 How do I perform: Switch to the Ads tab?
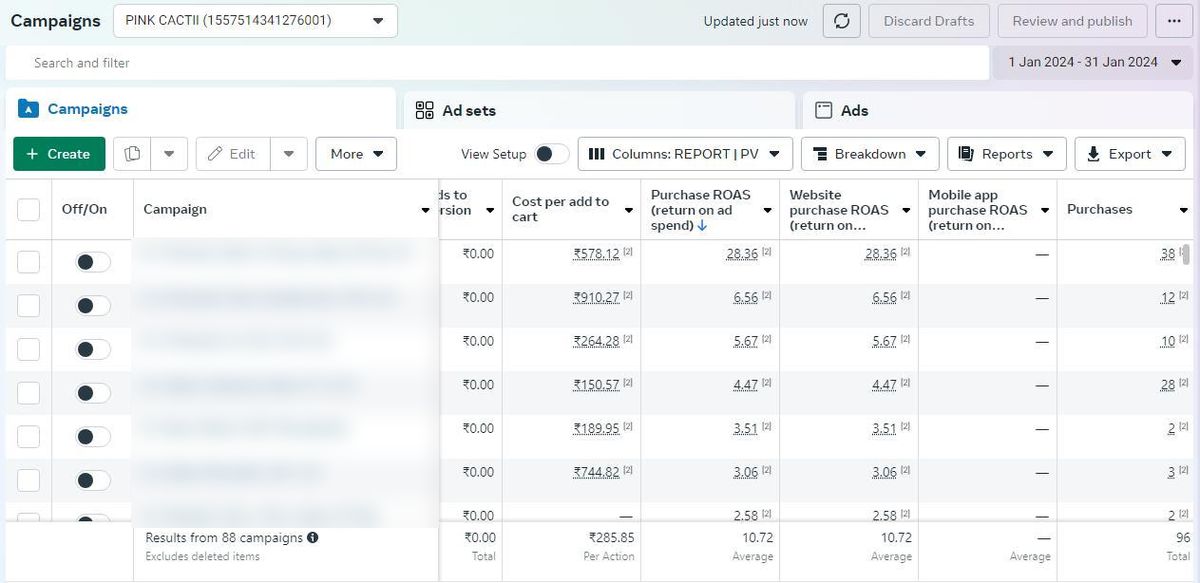point(997,110)
